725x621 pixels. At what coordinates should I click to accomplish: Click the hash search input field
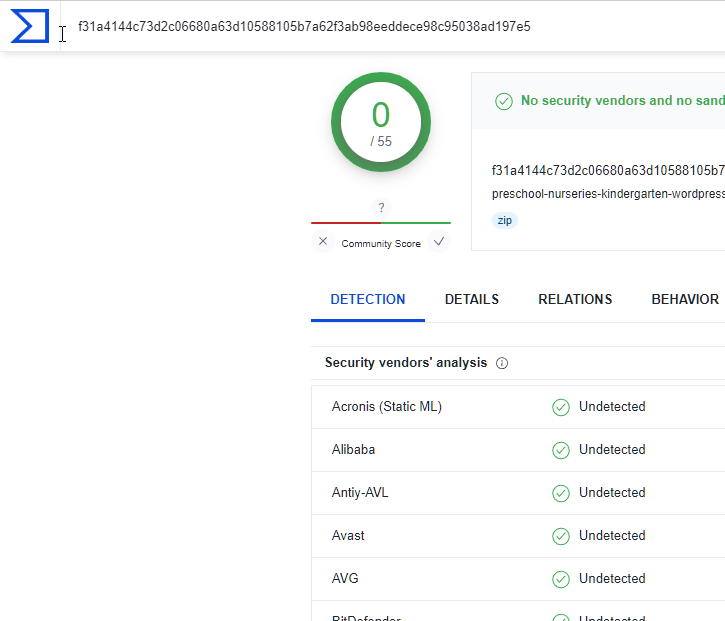(x=393, y=26)
